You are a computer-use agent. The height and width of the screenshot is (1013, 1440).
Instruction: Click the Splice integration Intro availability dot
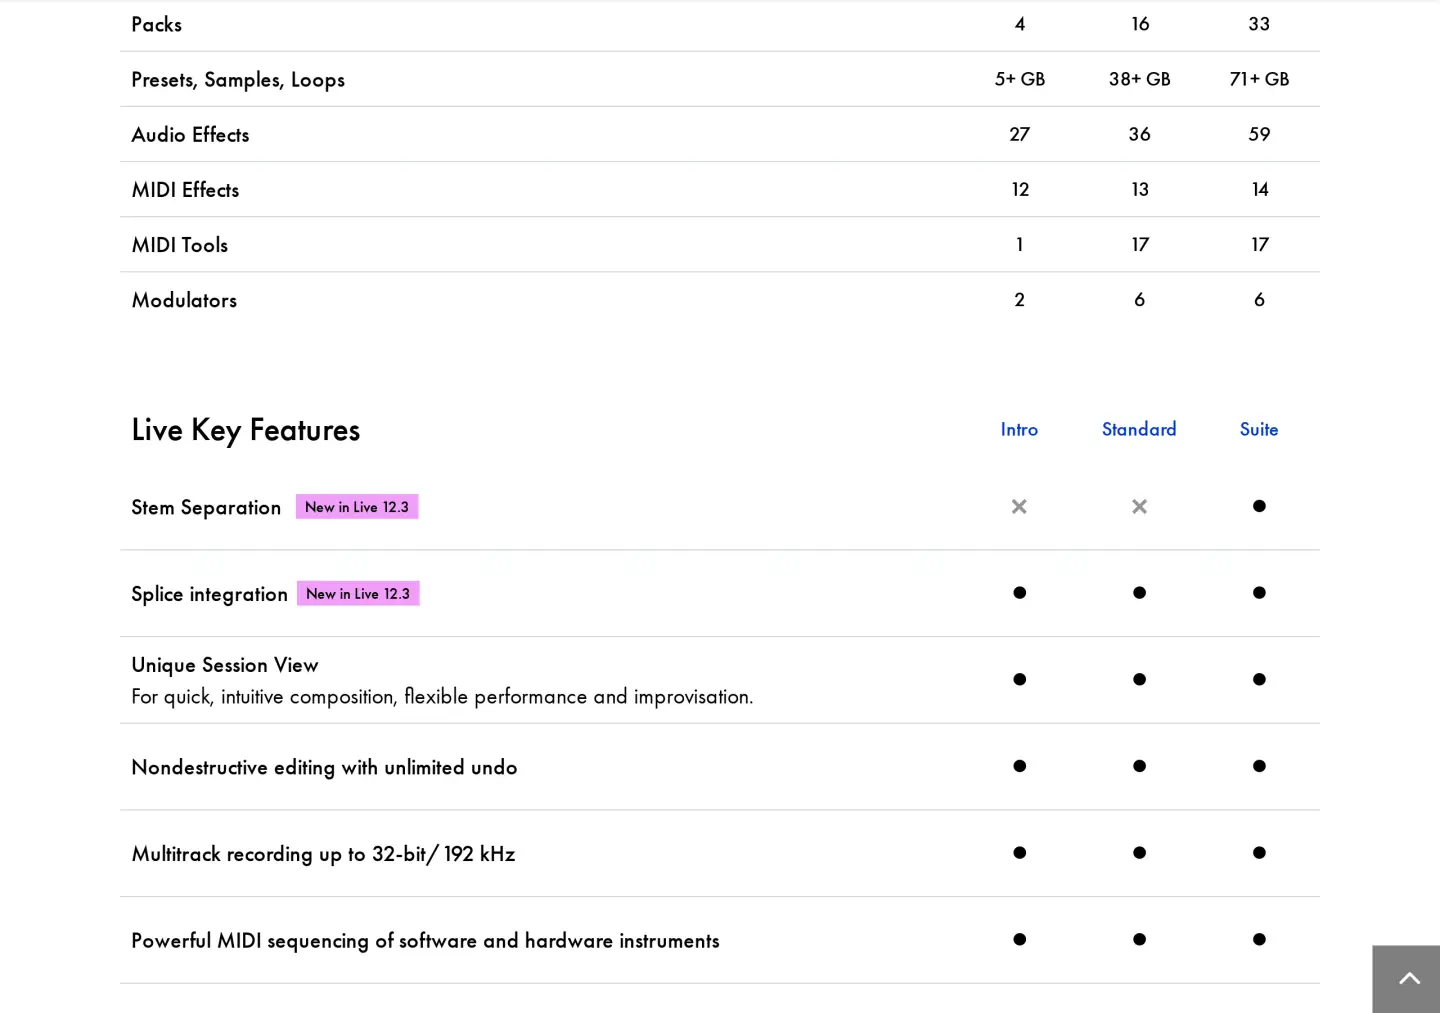point(1019,593)
